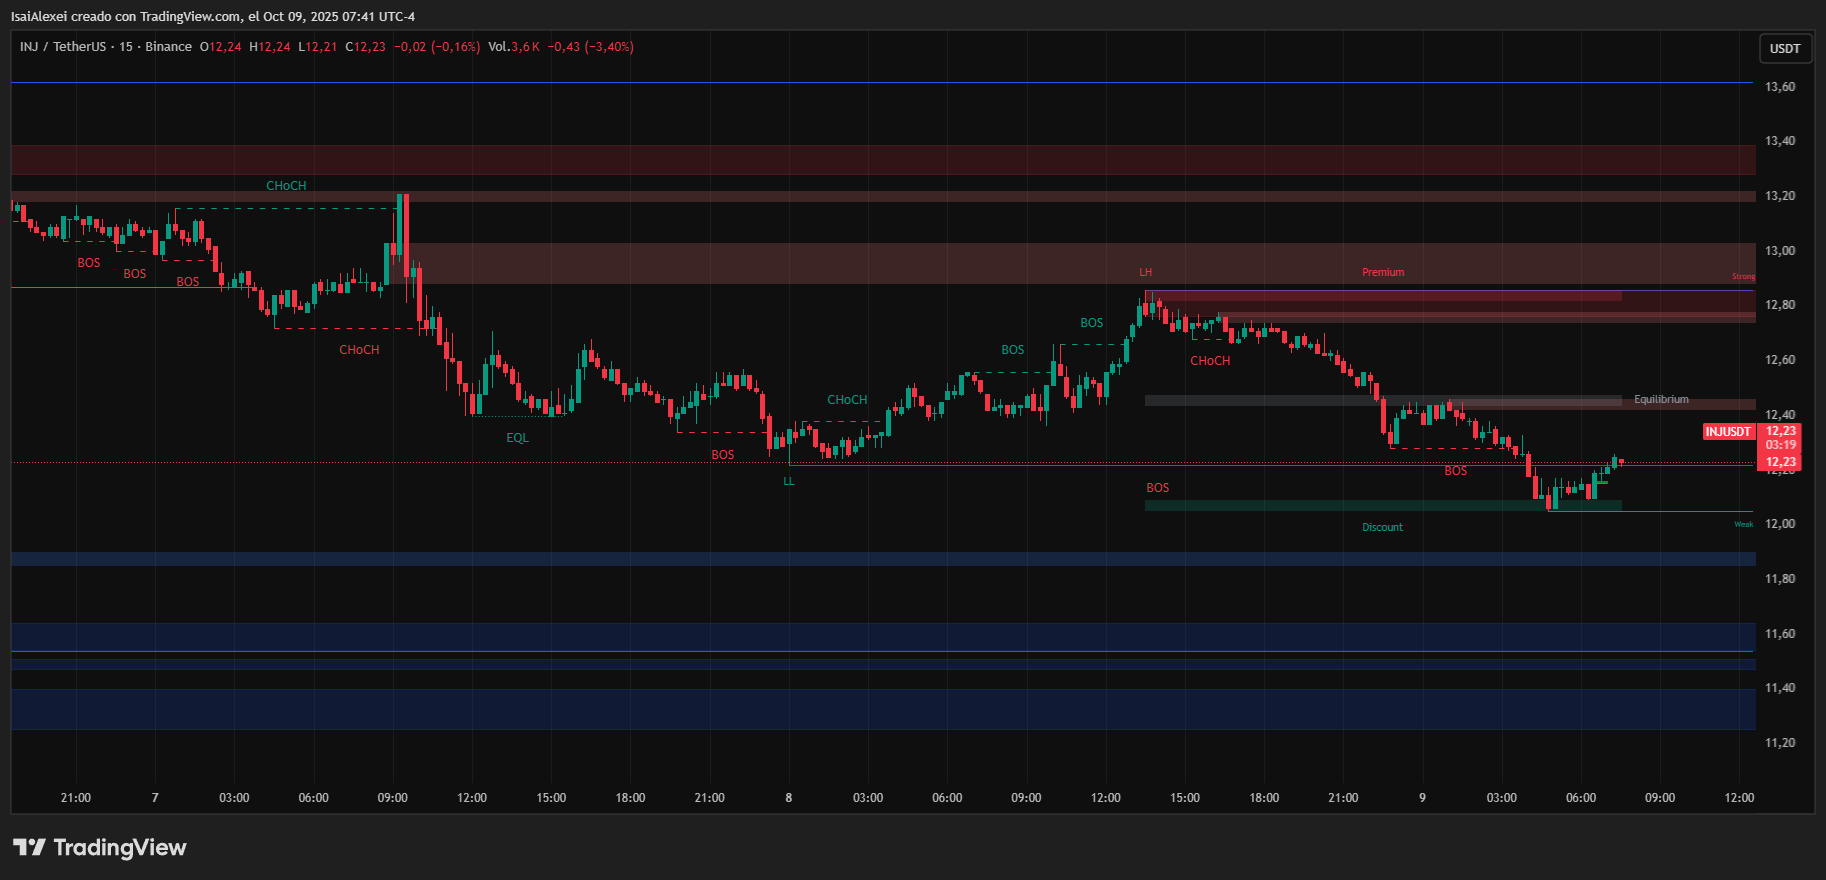Click the TradingView logo icon
This screenshot has height=880, width=1826.
point(29,848)
